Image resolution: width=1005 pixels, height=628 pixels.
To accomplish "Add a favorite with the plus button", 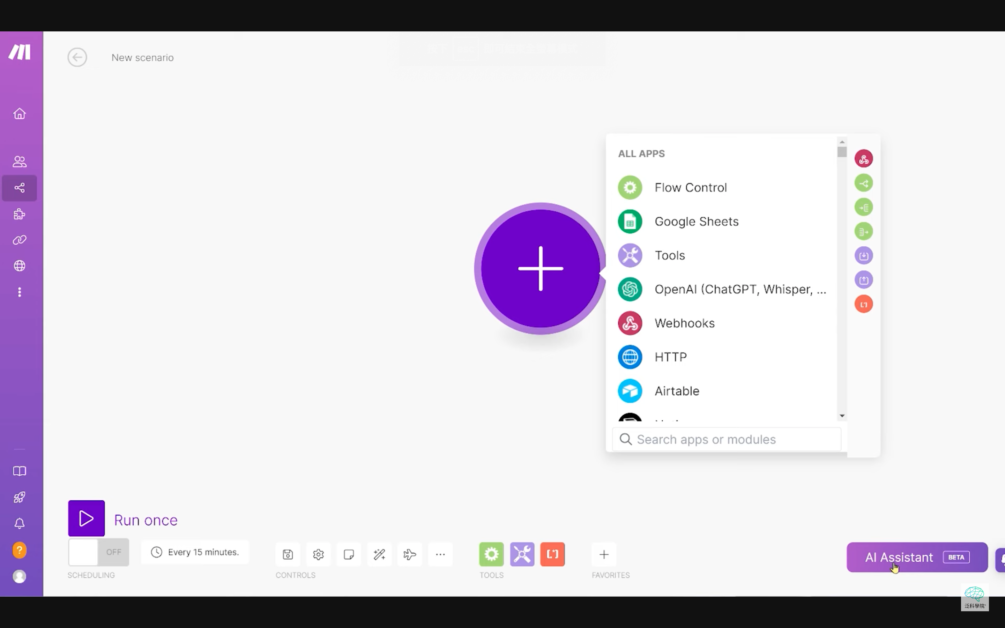I will (x=603, y=554).
